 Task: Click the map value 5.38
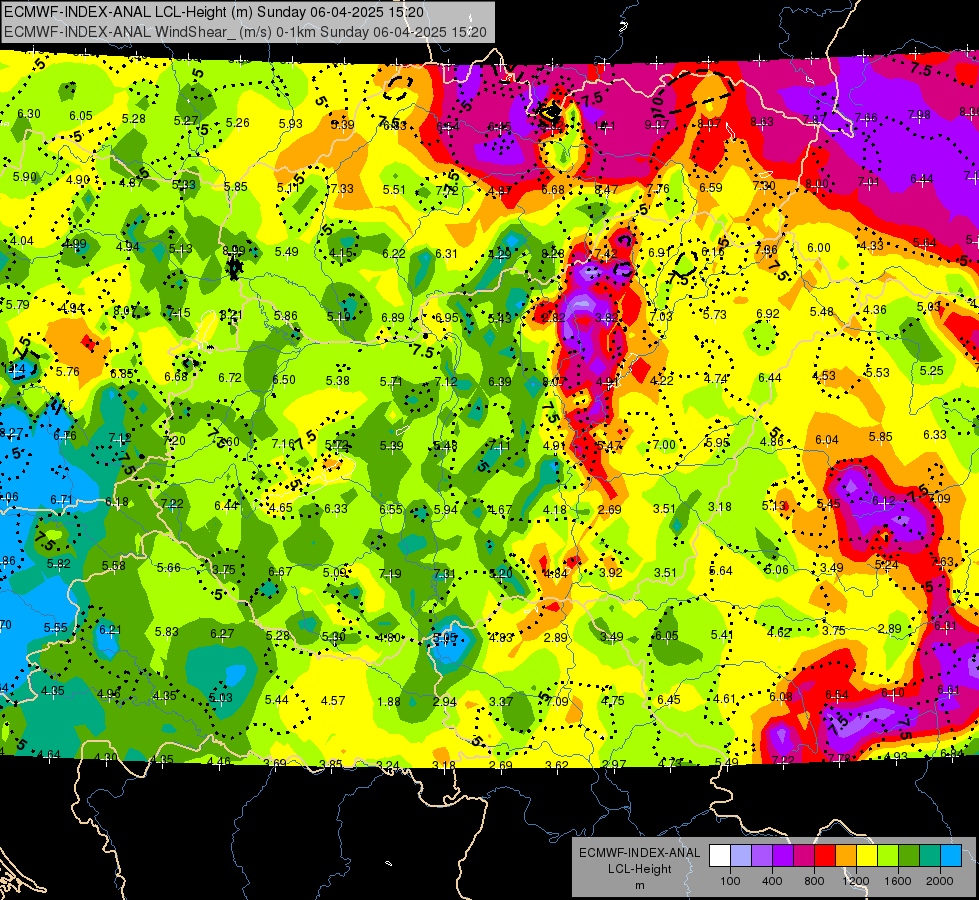coord(338,381)
